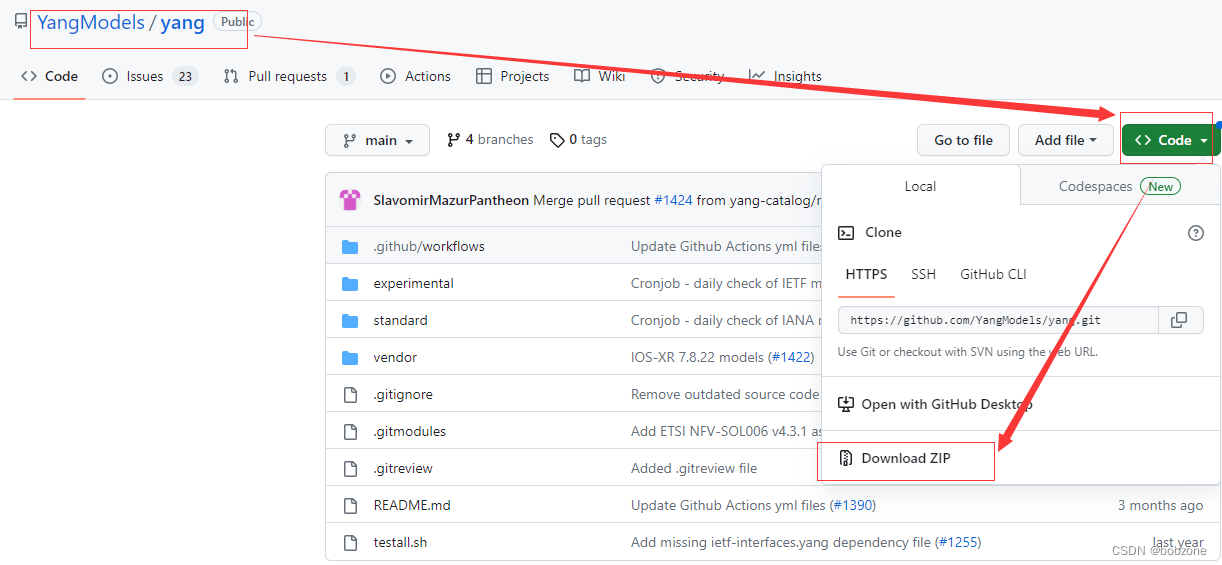Open 'Cronjob - daily check of IETF' commit
This screenshot has width=1222, height=565.
pos(726,283)
